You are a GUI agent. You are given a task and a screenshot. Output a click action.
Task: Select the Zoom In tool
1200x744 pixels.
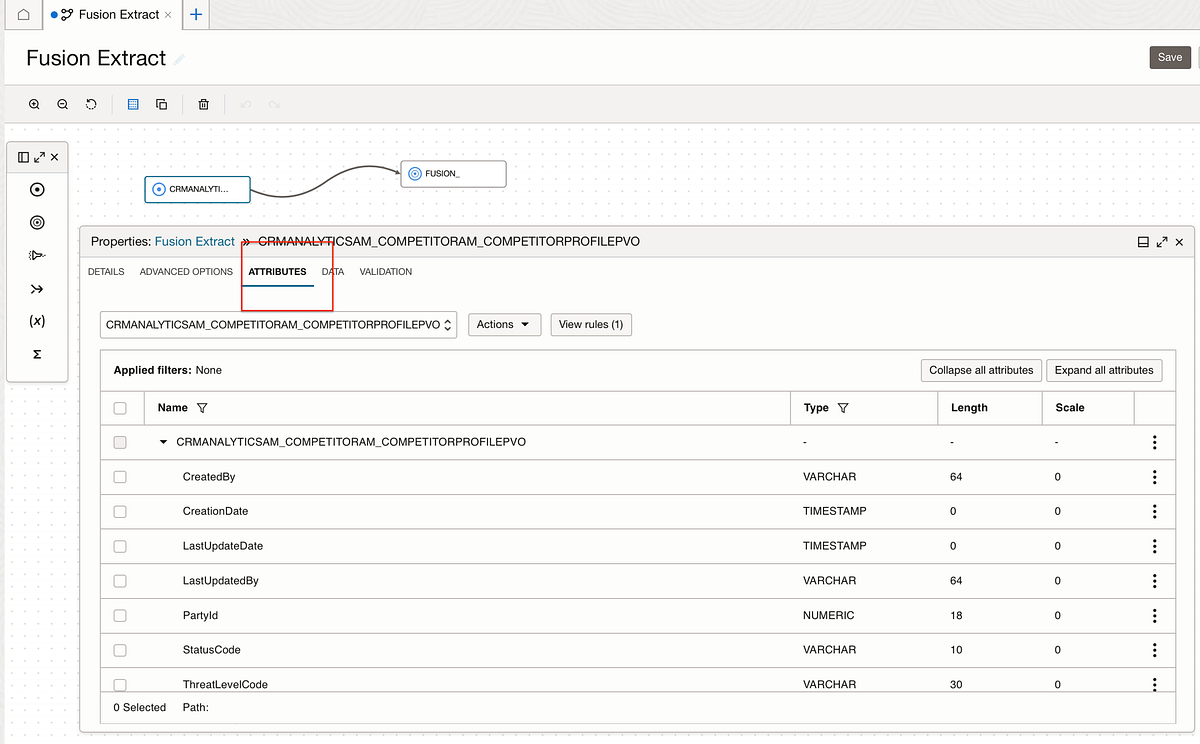click(x=34, y=104)
